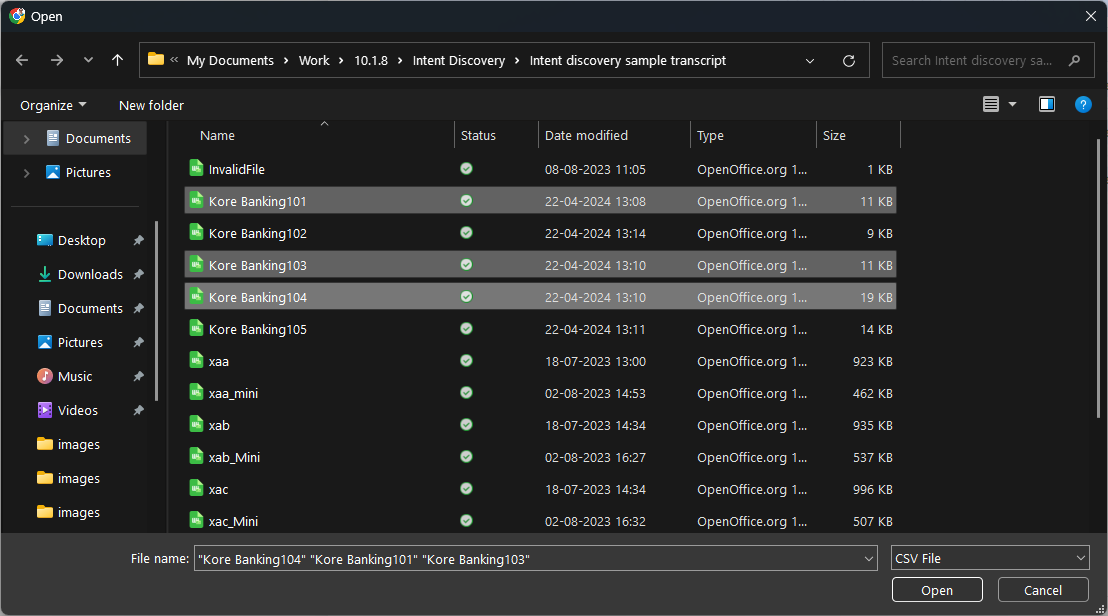This screenshot has height=616, width=1108.
Task: Click the search magnifier icon
Action: pyautogui.click(x=1075, y=60)
